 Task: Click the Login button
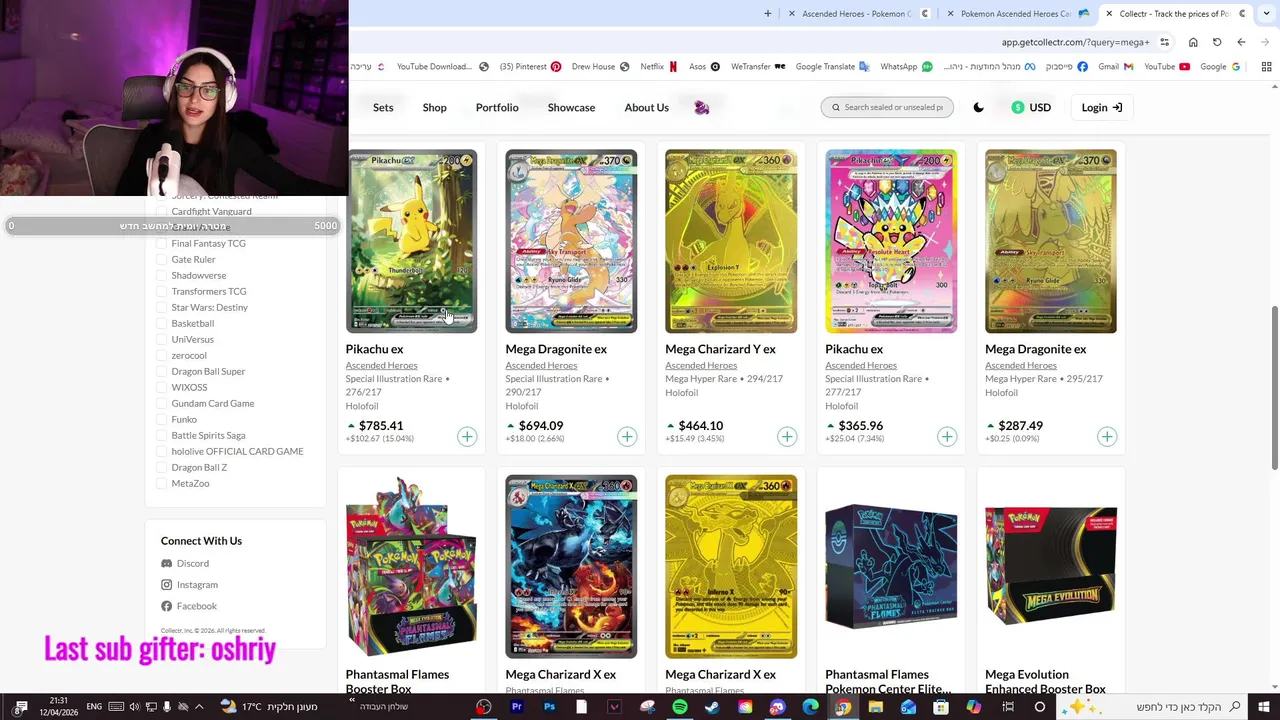[x=1101, y=108]
